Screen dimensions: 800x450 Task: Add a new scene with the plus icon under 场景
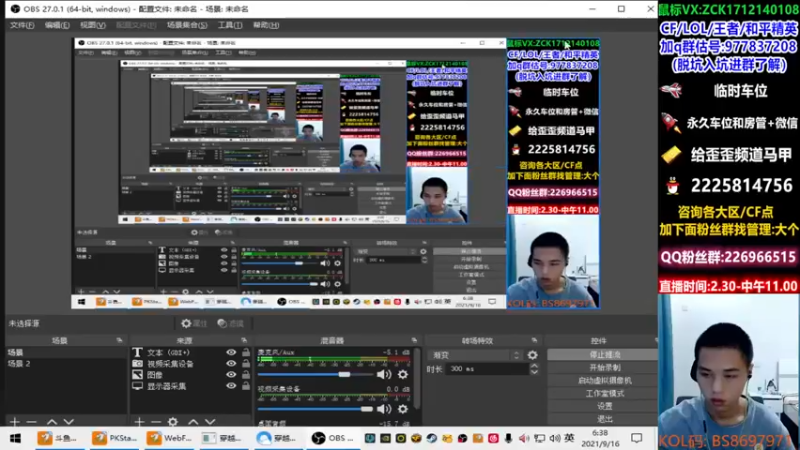click(x=14, y=421)
